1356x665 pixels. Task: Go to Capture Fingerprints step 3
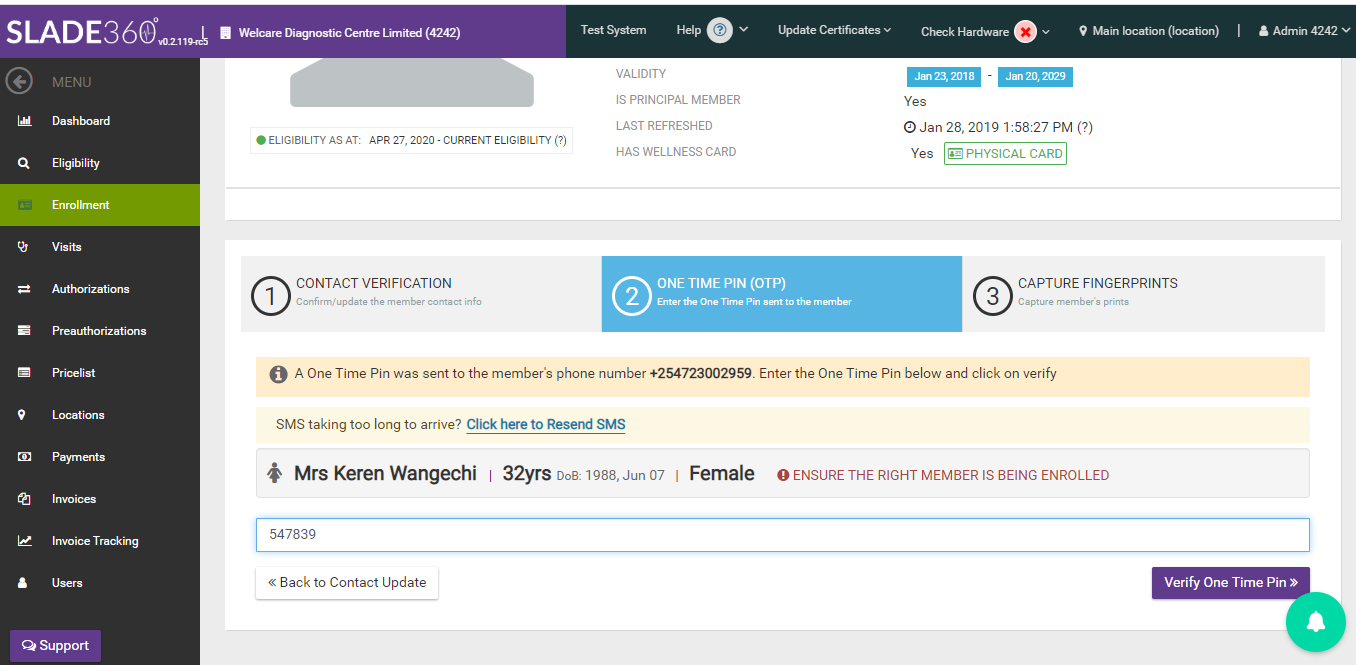1144,294
